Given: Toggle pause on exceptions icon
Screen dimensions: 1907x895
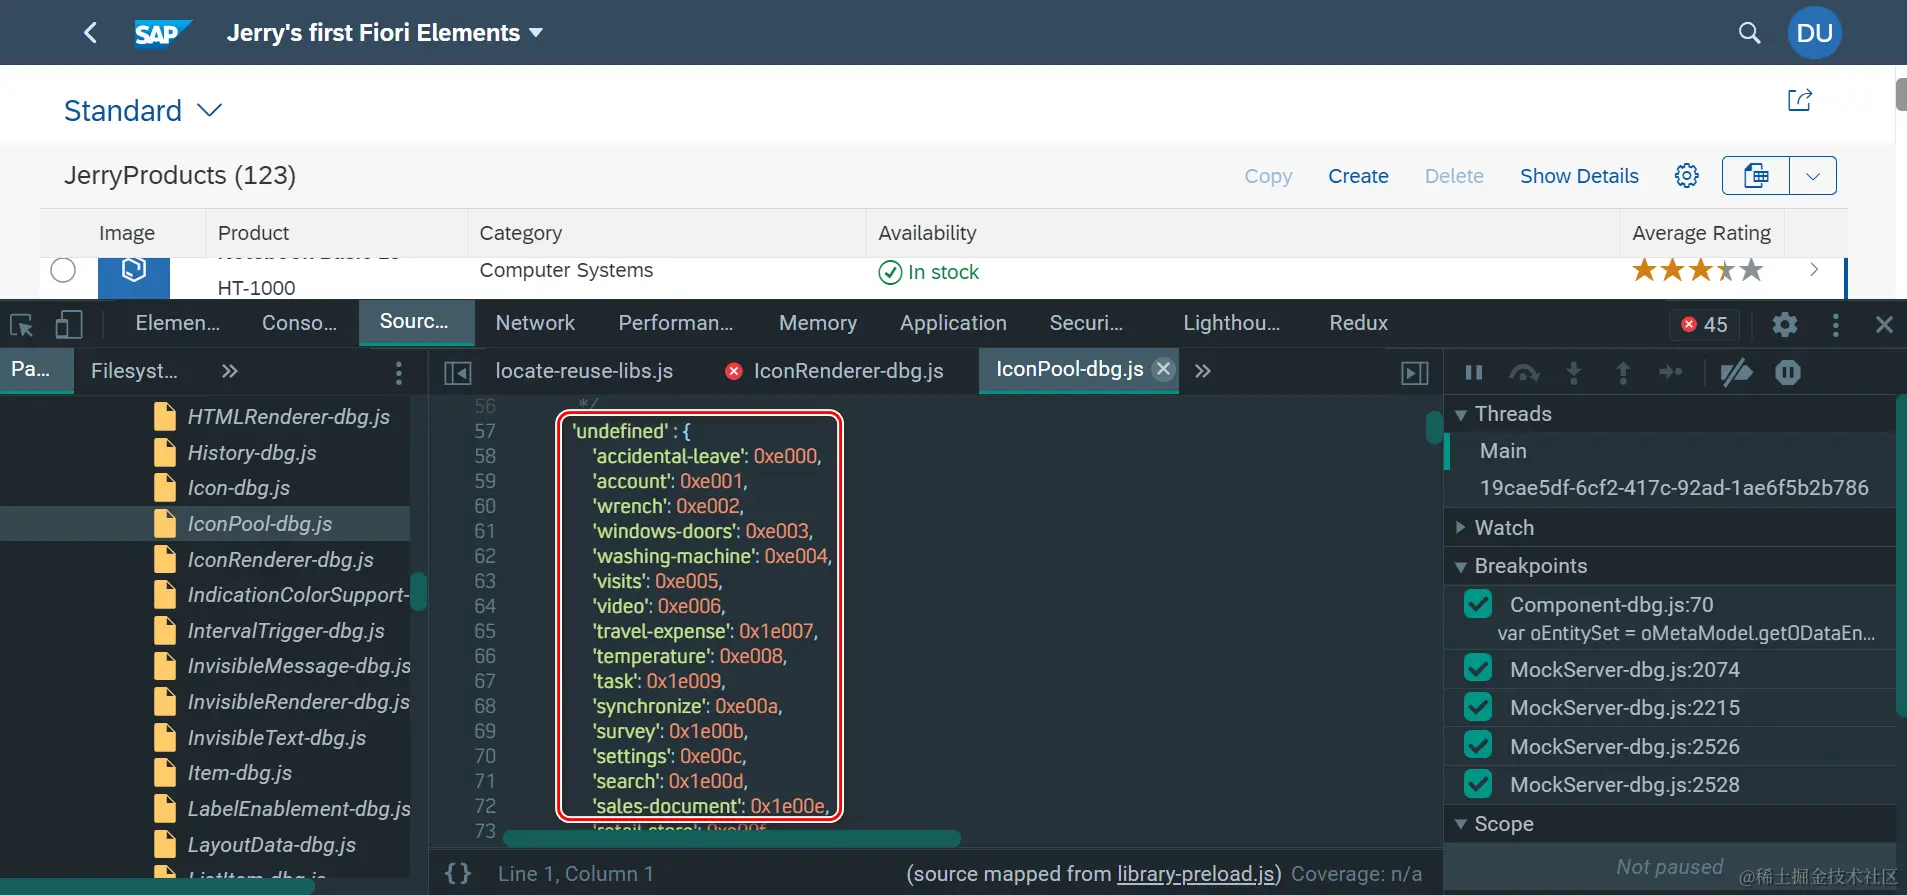Looking at the screenshot, I should pos(1788,372).
